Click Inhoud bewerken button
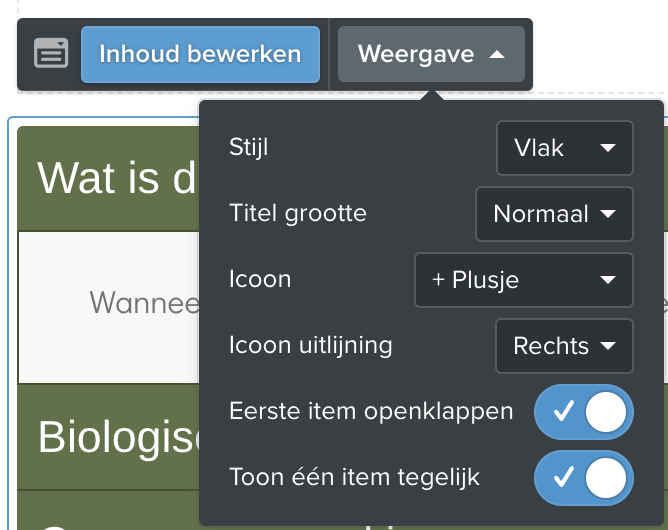 [x=200, y=54]
